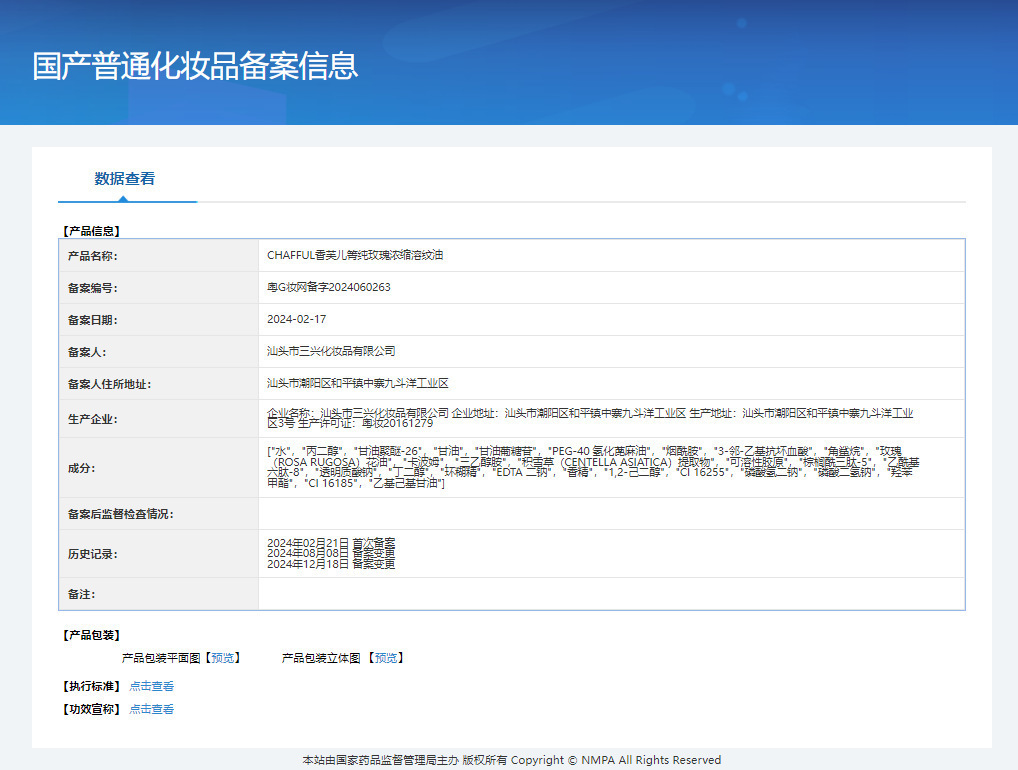The height and width of the screenshot is (770, 1018).
Task: Select history entry 2024年08月08日 备案变更
Action: [x=331, y=553]
